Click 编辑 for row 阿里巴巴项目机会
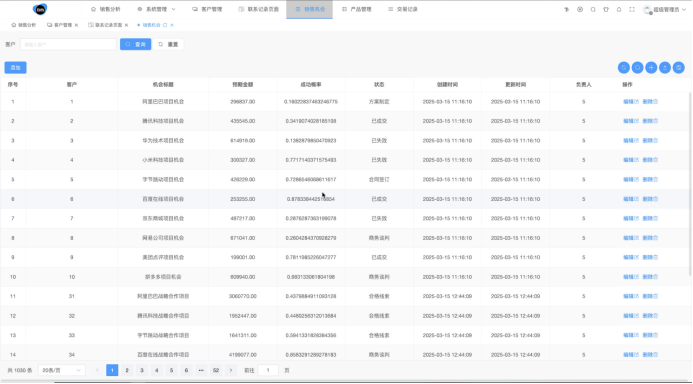 tap(631, 102)
